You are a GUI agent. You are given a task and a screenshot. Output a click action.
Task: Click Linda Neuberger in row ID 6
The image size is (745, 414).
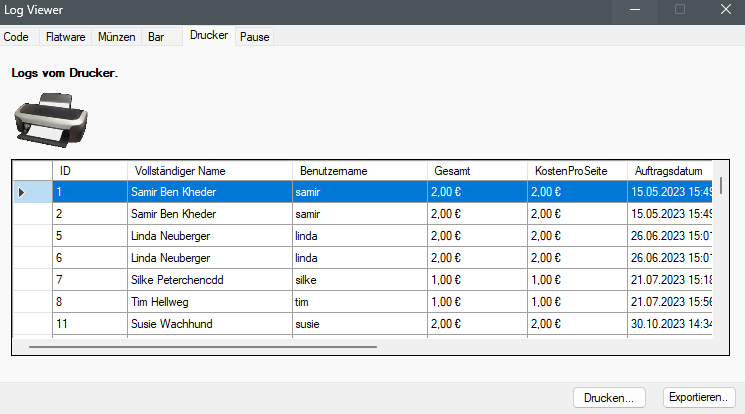coord(210,258)
